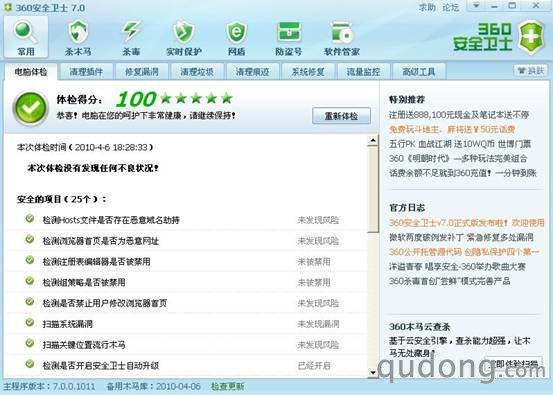Click green check beside 检测浏览器首页 row
The width and height of the screenshot is (553, 395).
coord(30,239)
